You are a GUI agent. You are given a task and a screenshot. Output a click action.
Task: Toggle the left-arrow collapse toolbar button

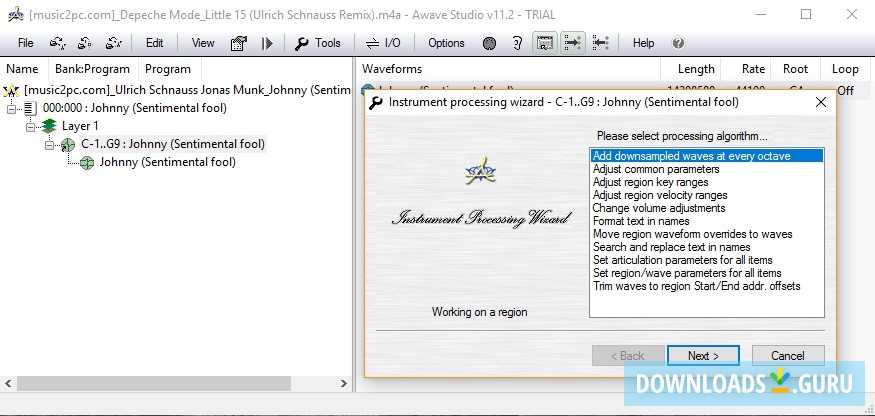coord(600,43)
